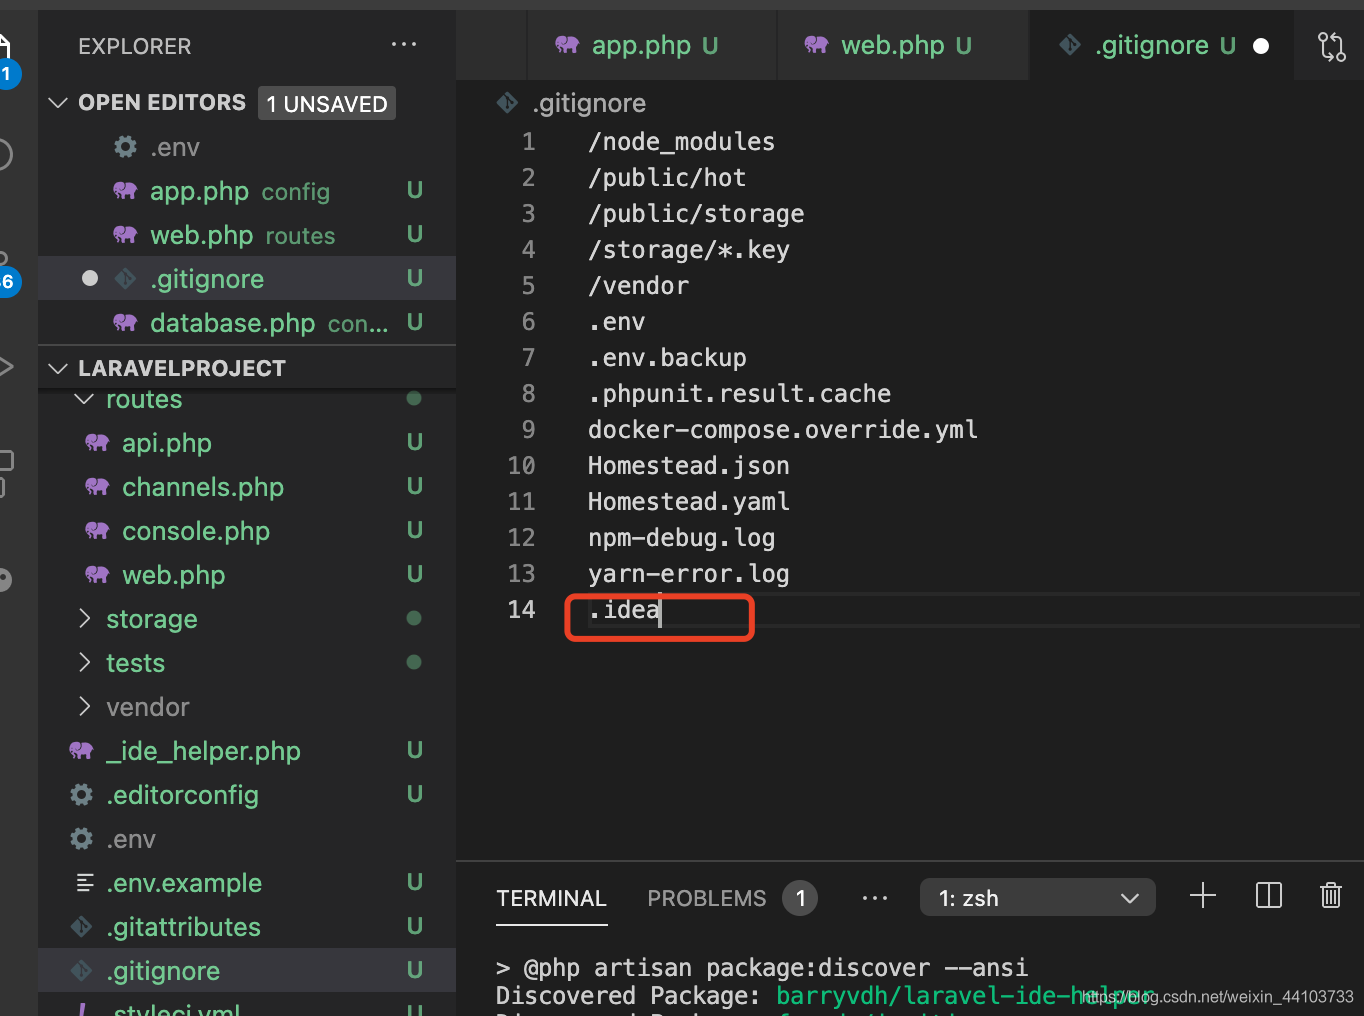Expand the tests folder
This screenshot has width=1364, height=1016.
[85, 662]
